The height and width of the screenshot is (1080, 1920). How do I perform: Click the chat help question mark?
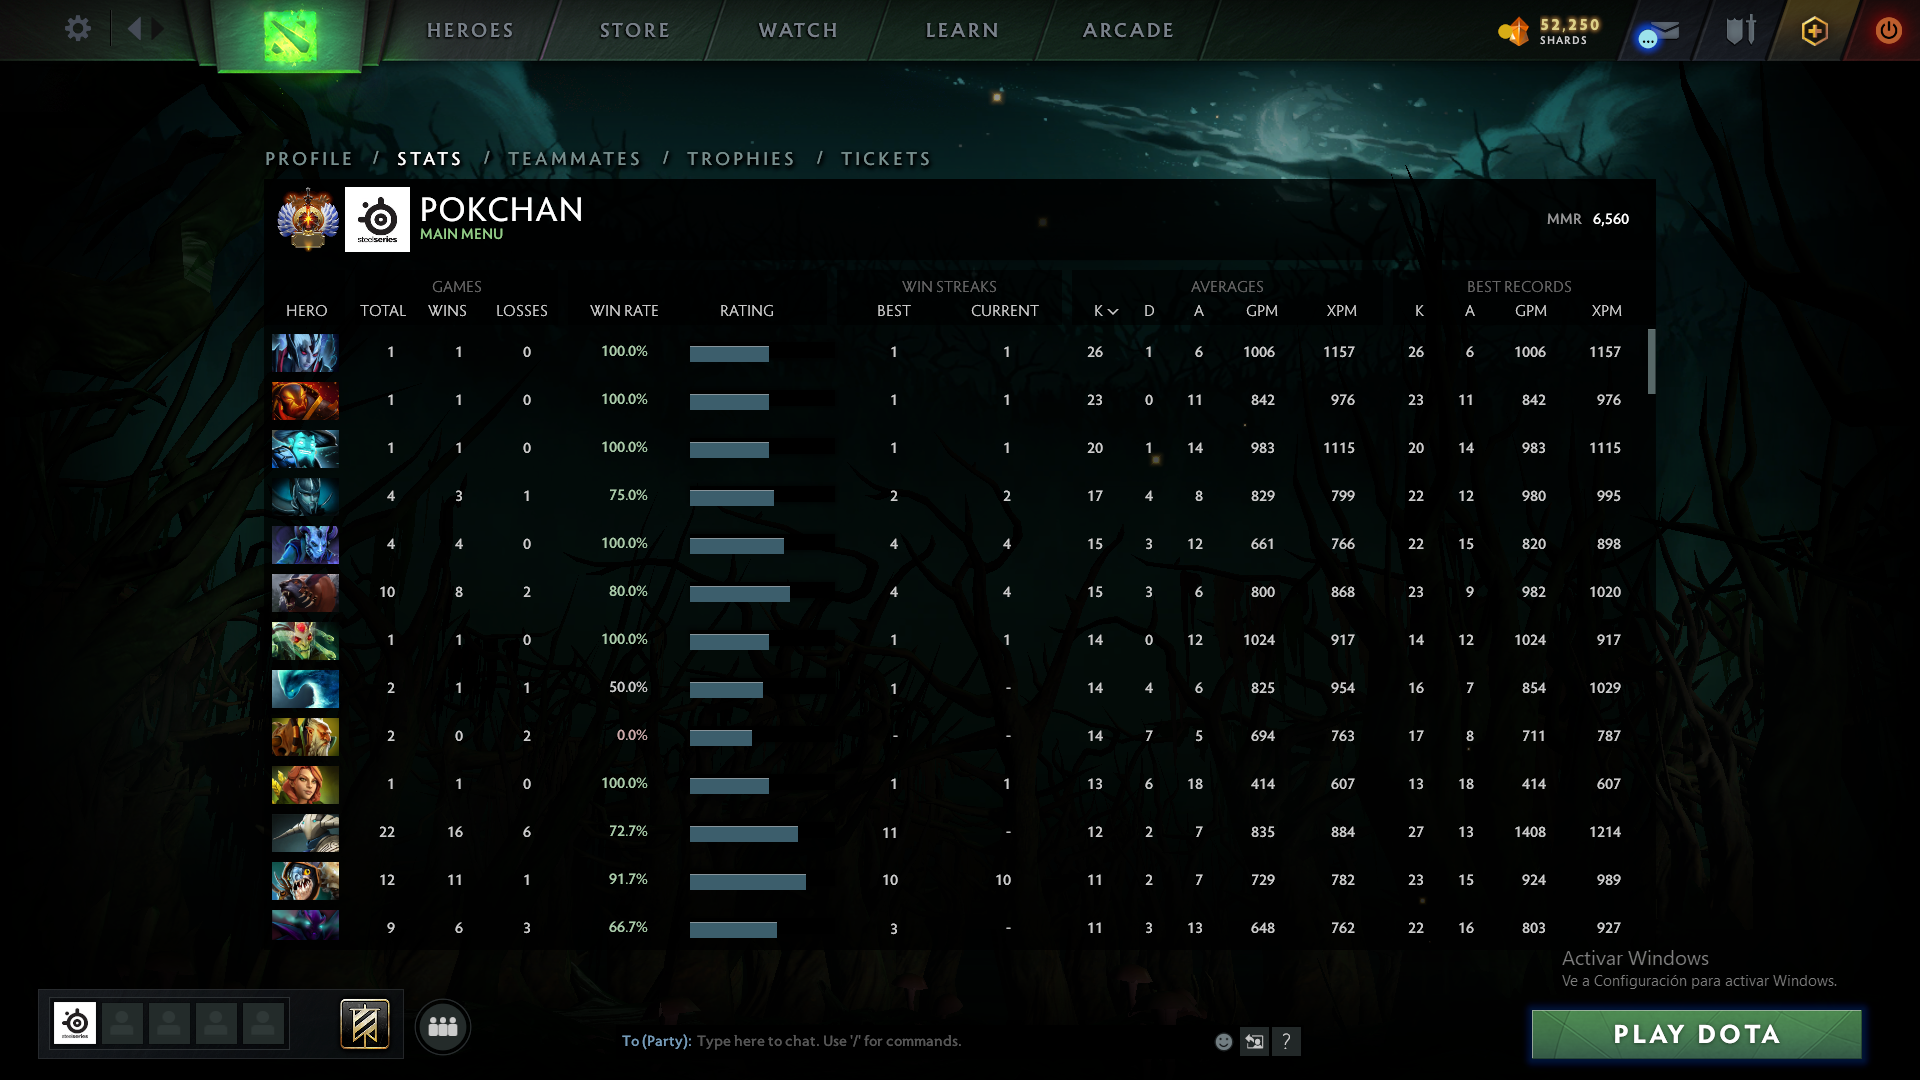pyautogui.click(x=1287, y=1042)
